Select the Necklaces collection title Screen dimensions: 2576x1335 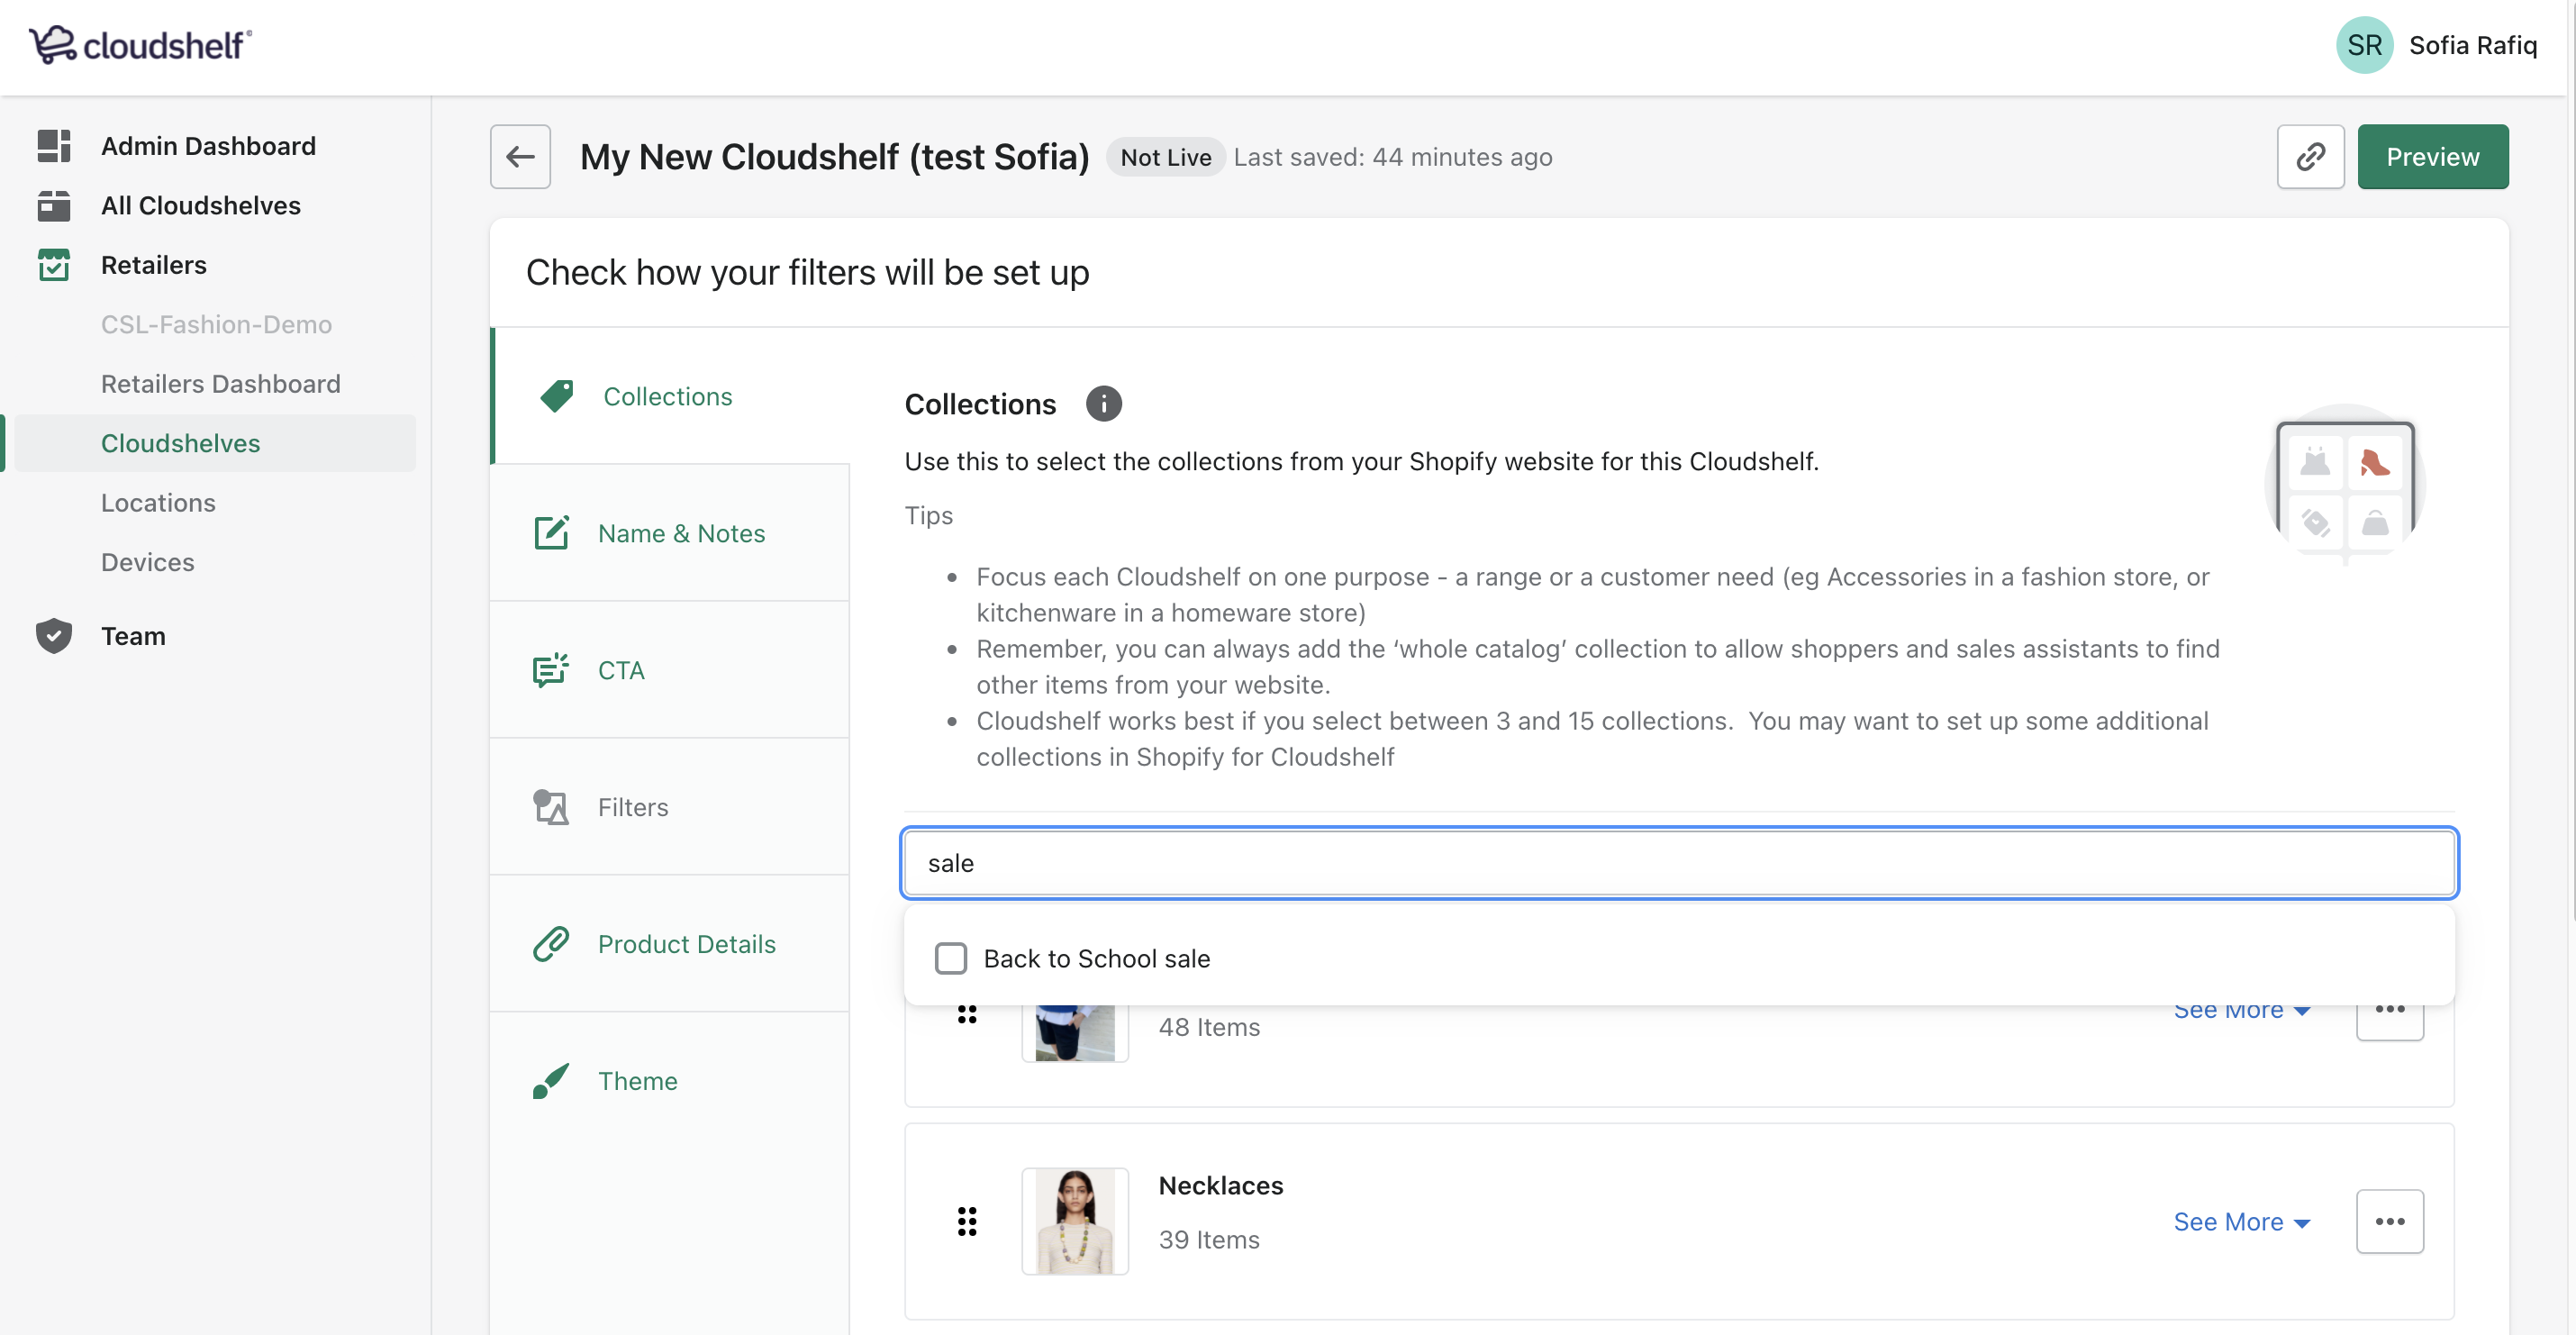coord(1221,1185)
